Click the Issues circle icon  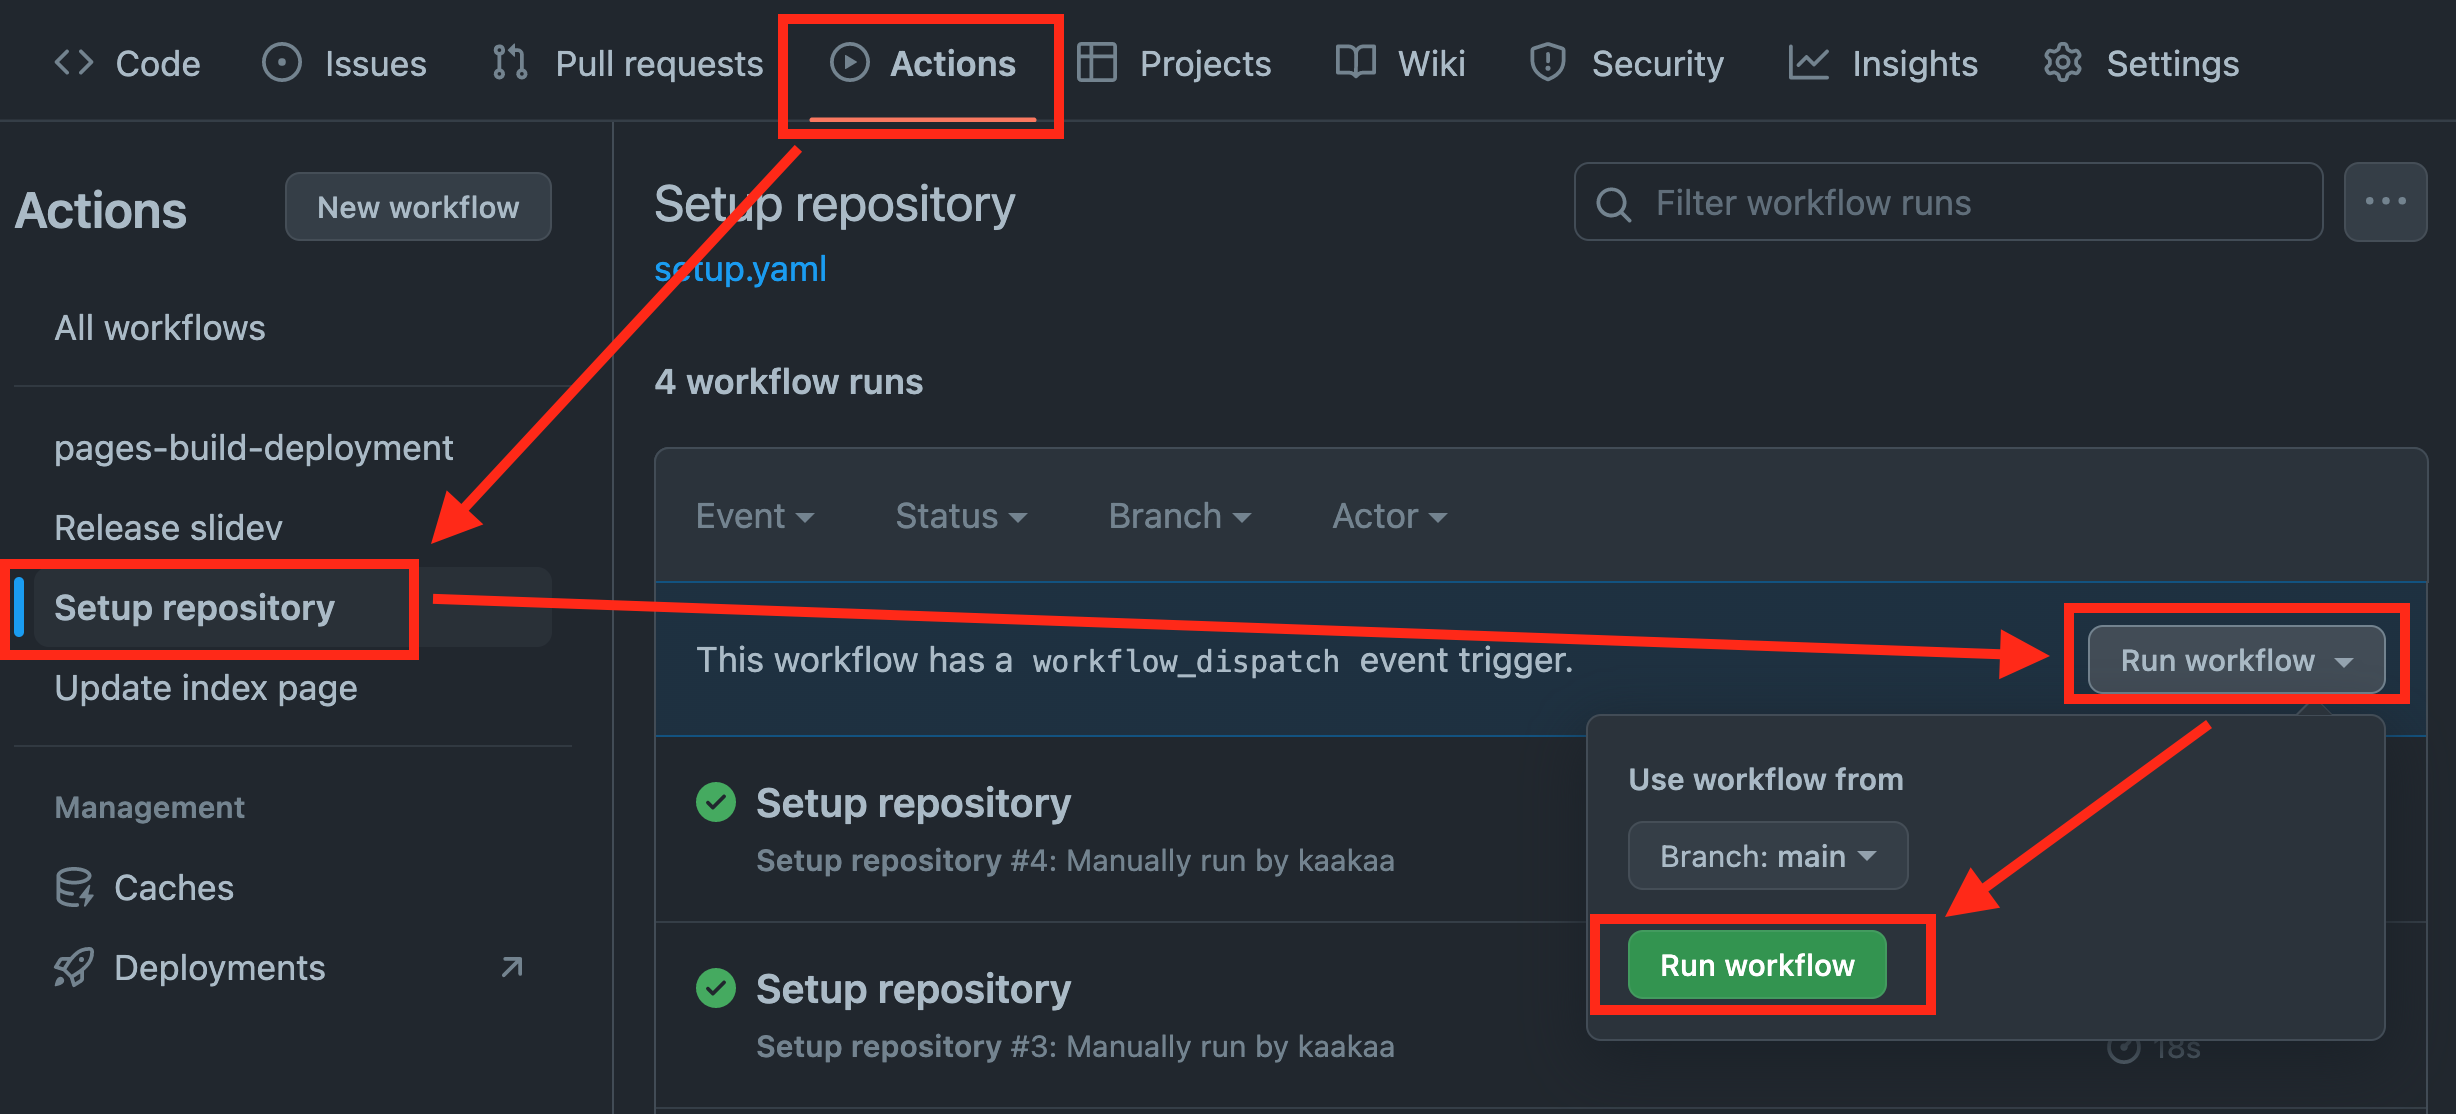[281, 63]
